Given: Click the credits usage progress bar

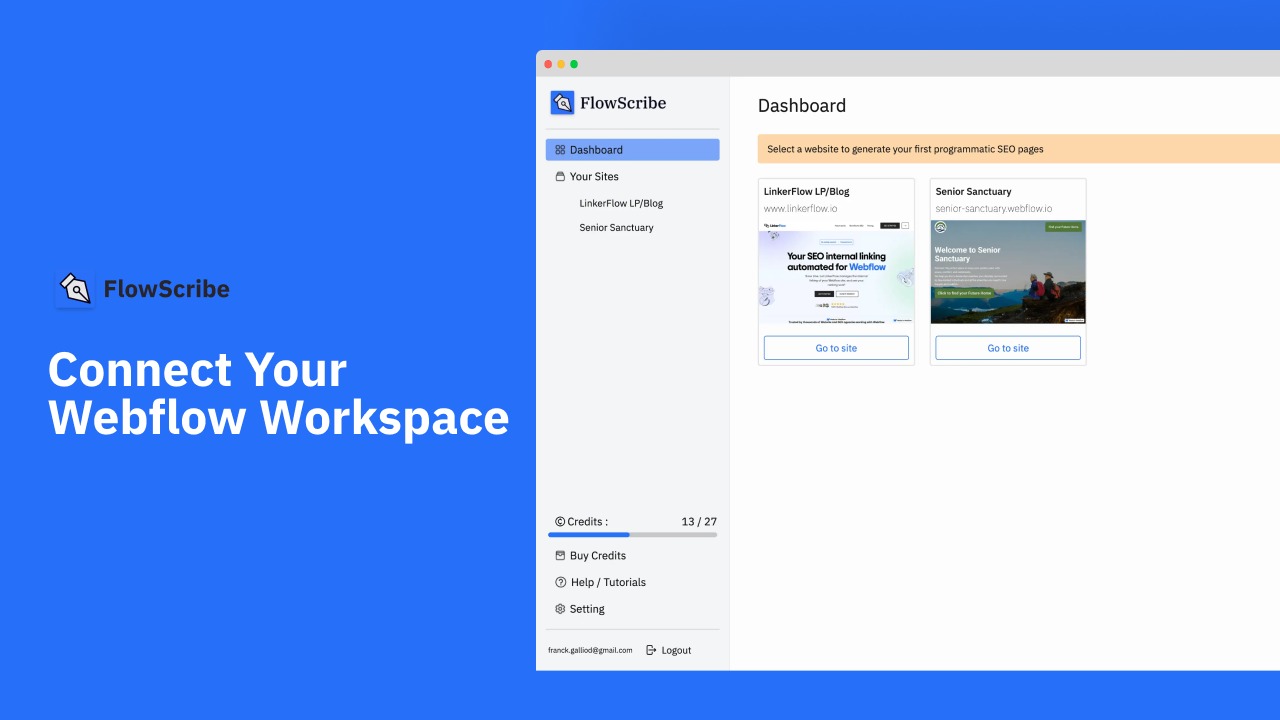Looking at the screenshot, I should click(632, 535).
